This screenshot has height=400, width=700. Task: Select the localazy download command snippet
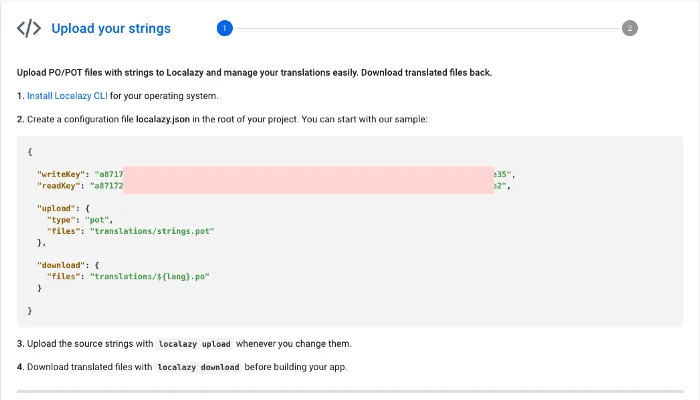click(x=198, y=367)
